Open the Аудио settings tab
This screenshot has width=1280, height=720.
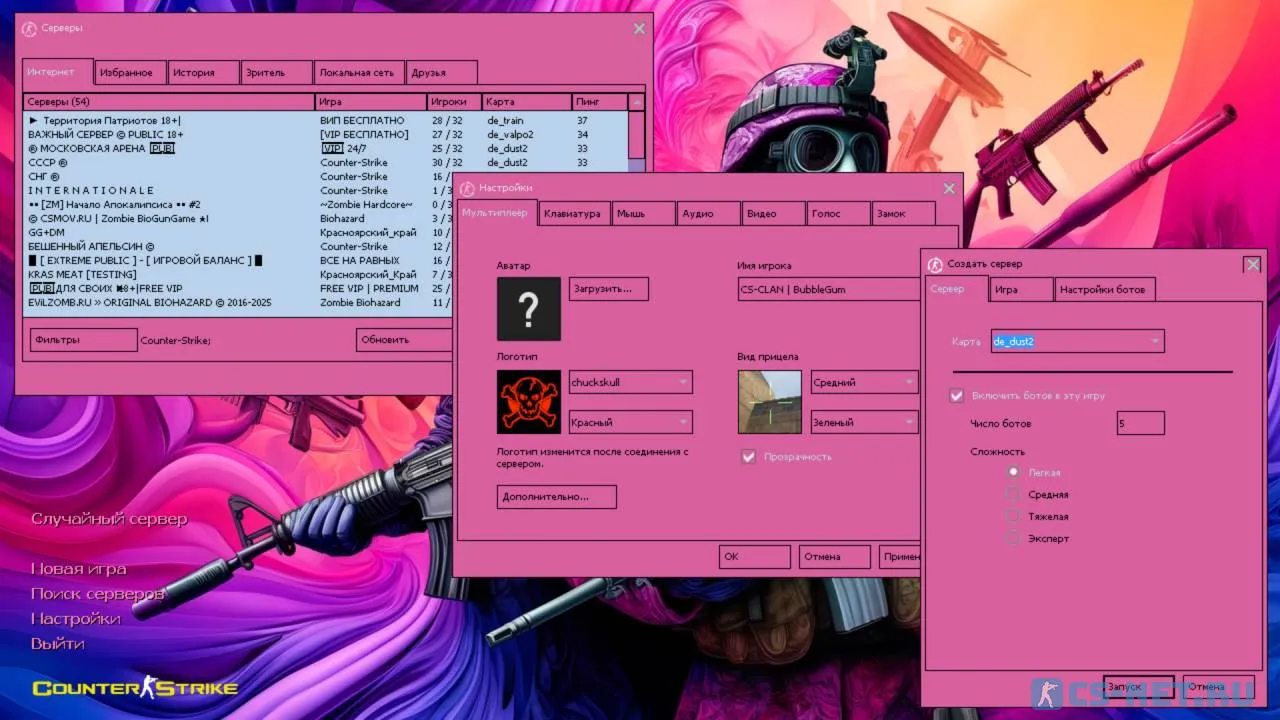tap(709, 213)
